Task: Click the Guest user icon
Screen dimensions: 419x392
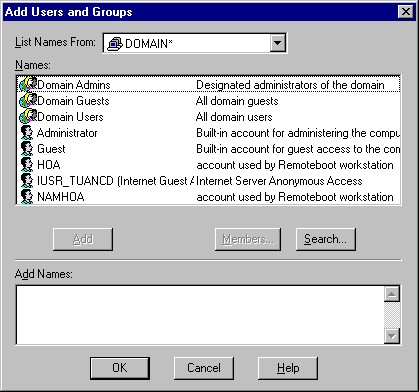Action: [x=27, y=149]
